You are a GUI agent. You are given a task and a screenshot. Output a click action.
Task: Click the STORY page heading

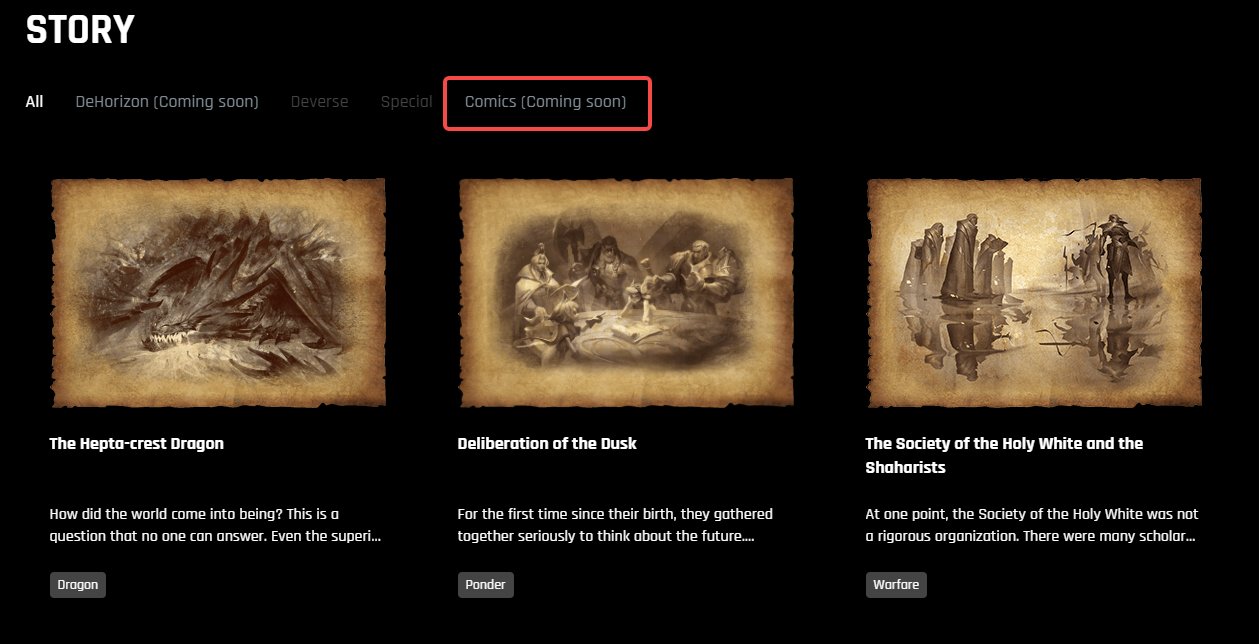(80, 30)
